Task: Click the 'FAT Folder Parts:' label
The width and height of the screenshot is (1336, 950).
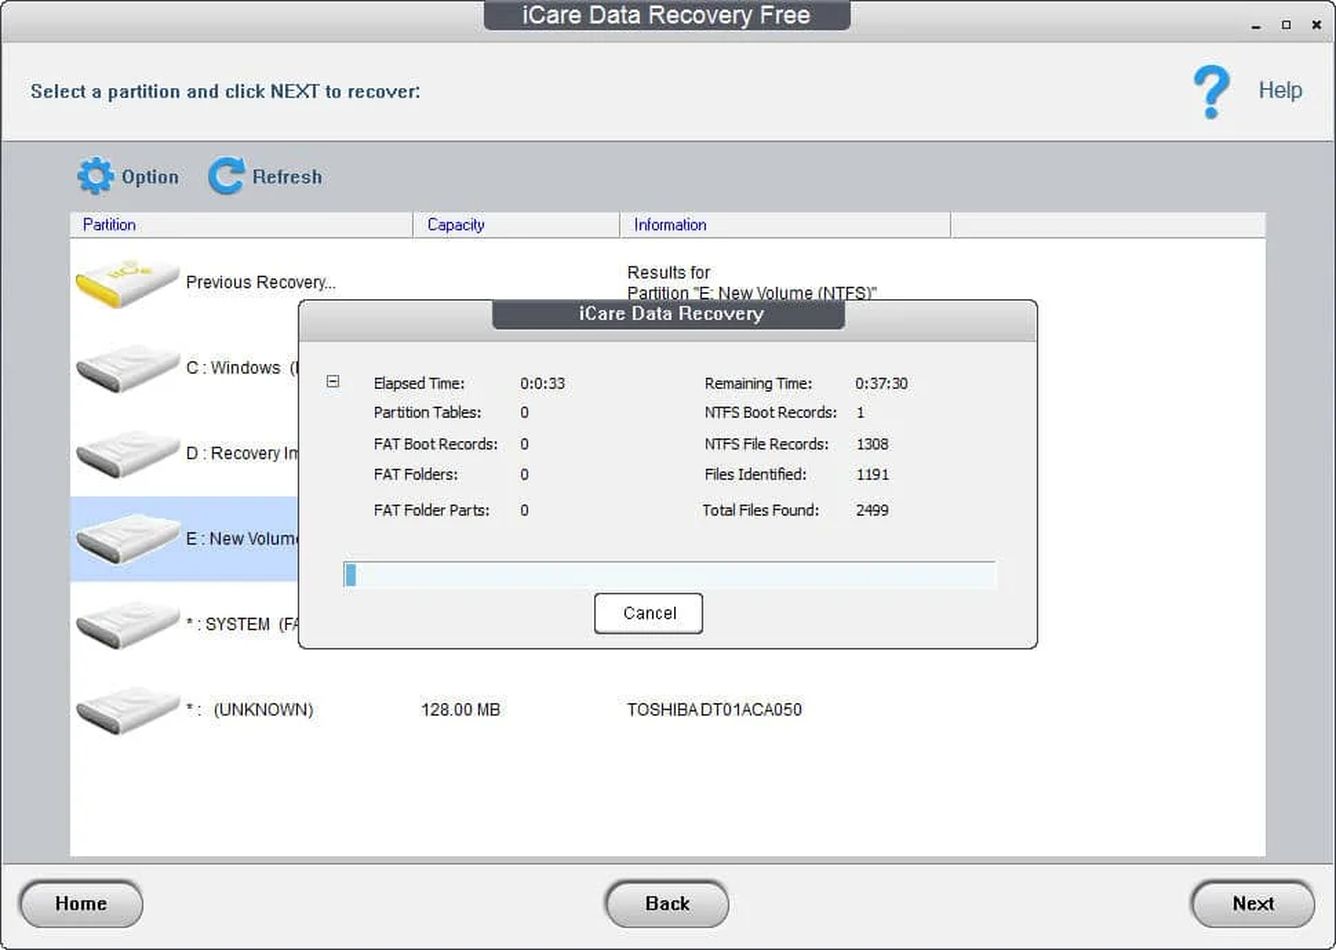Action: point(431,510)
